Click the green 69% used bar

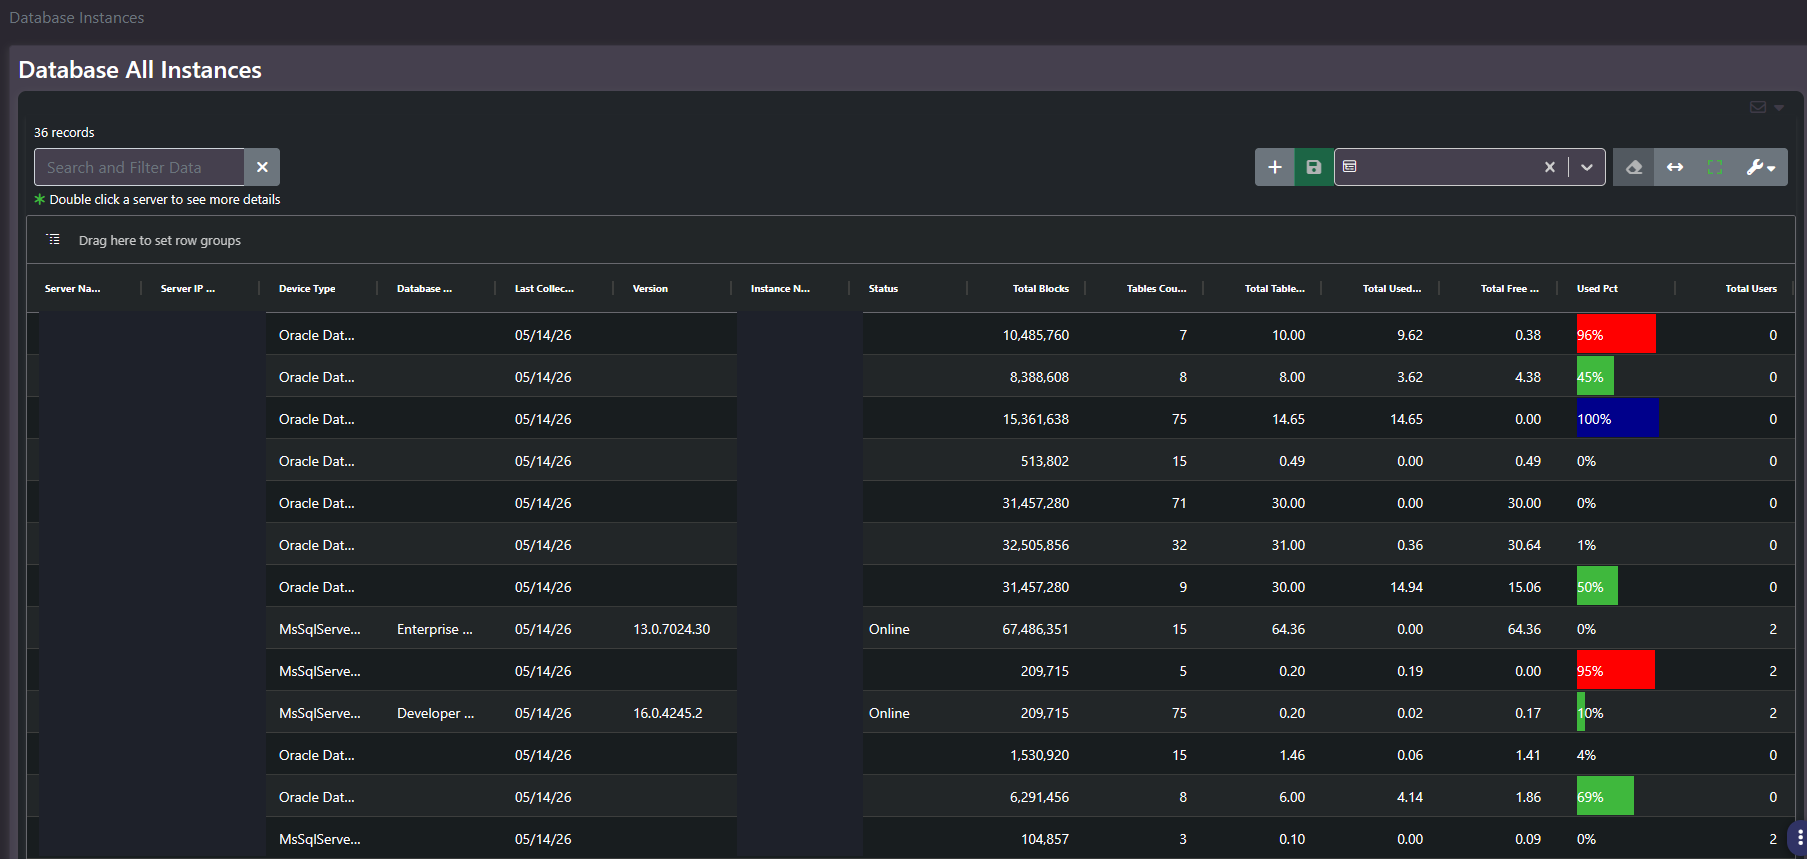point(1605,796)
